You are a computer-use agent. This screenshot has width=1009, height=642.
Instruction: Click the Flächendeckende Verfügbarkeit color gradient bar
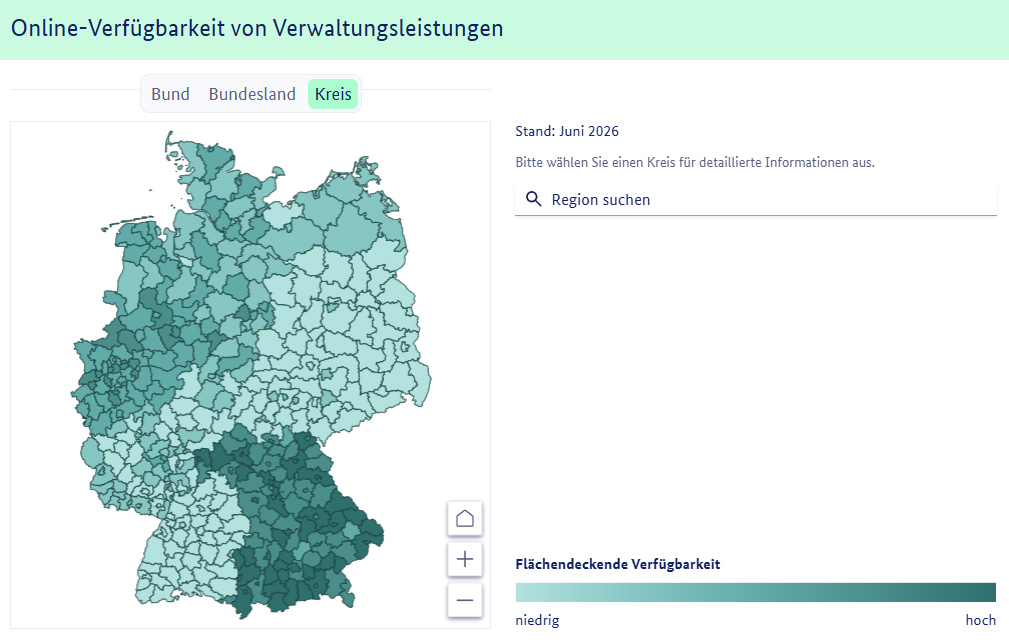(755, 592)
